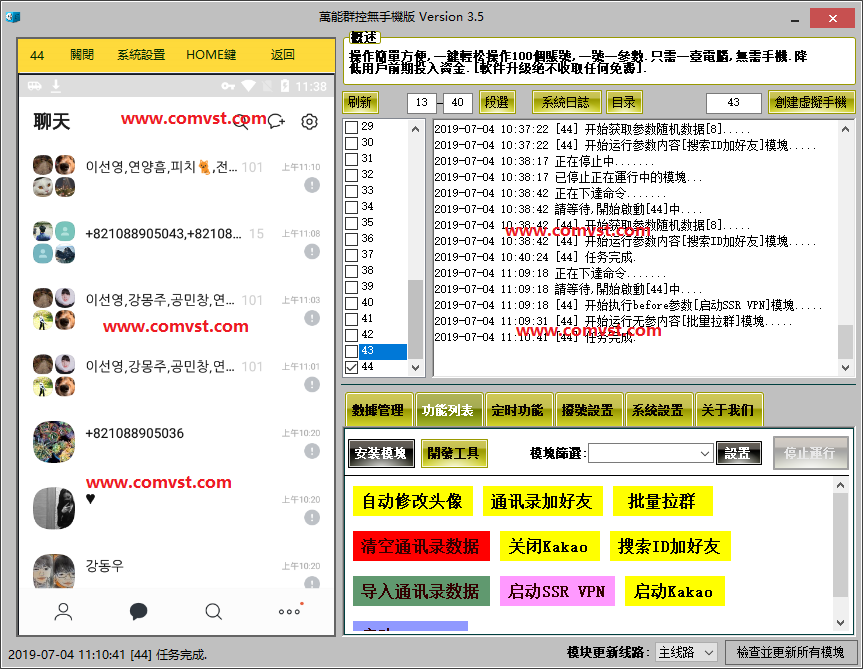Open group avatar of 101-member chat at 11:10
The image size is (863, 669).
point(54,176)
